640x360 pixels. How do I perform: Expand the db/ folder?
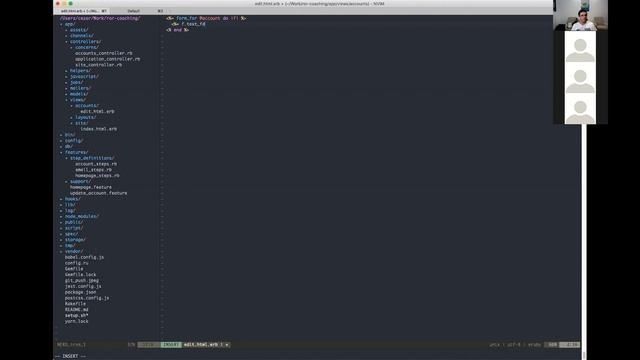[68, 146]
